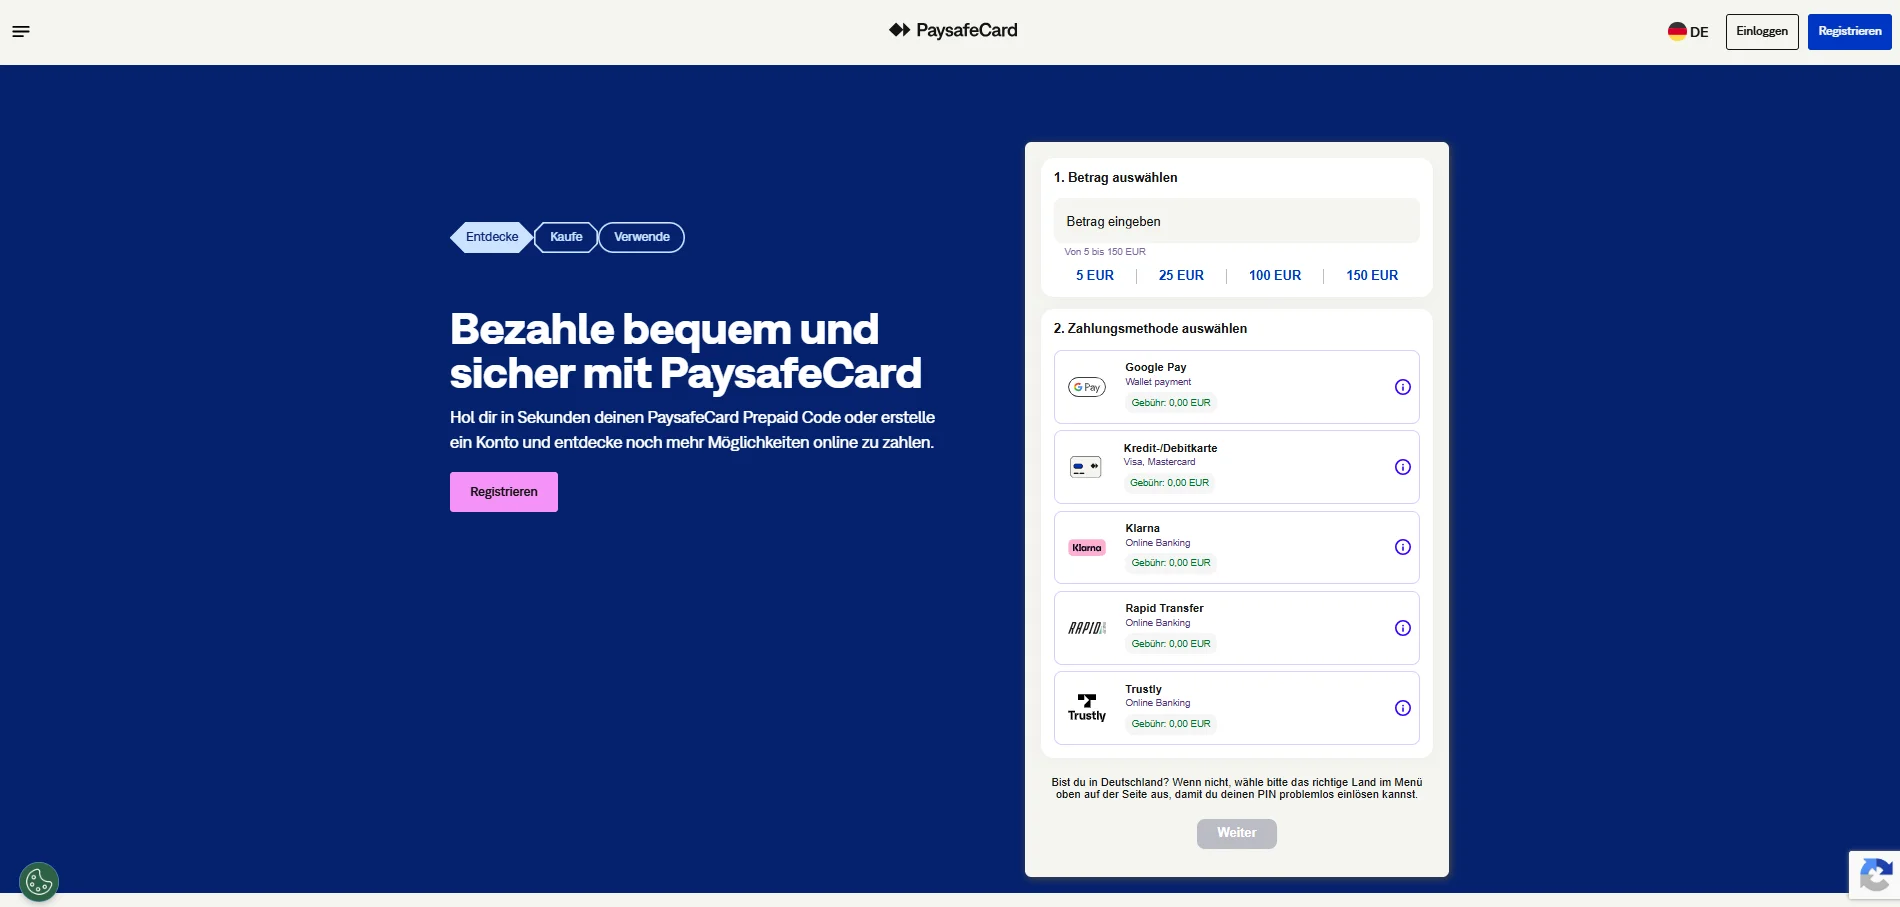1900x907 pixels.
Task: Choose the 100 EUR preset amount
Action: (1275, 275)
